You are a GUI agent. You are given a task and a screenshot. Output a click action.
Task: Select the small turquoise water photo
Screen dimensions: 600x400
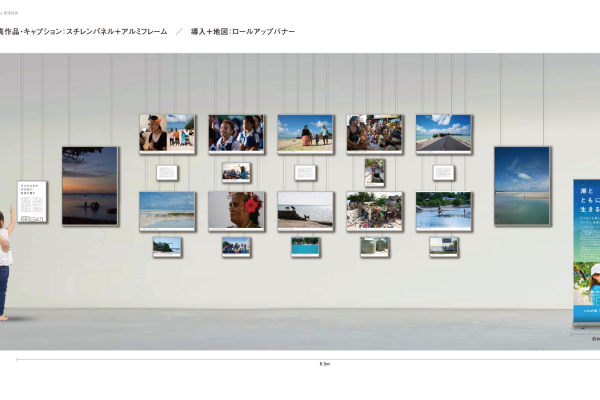[x=305, y=246]
